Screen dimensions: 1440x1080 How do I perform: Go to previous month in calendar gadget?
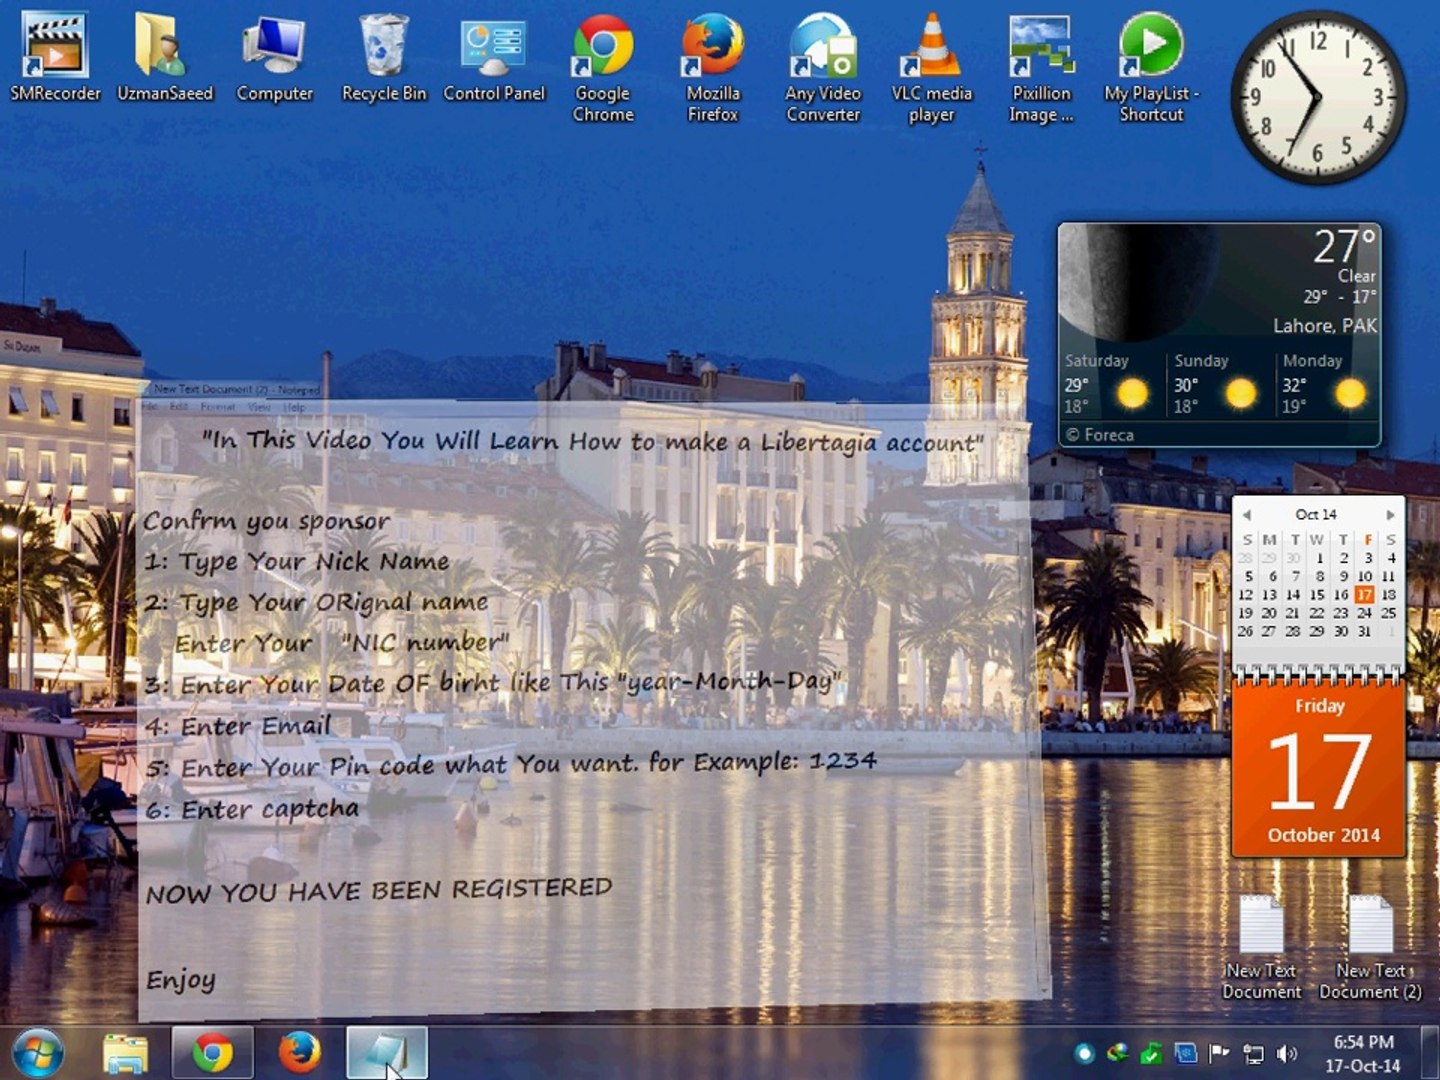[x=1246, y=515]
